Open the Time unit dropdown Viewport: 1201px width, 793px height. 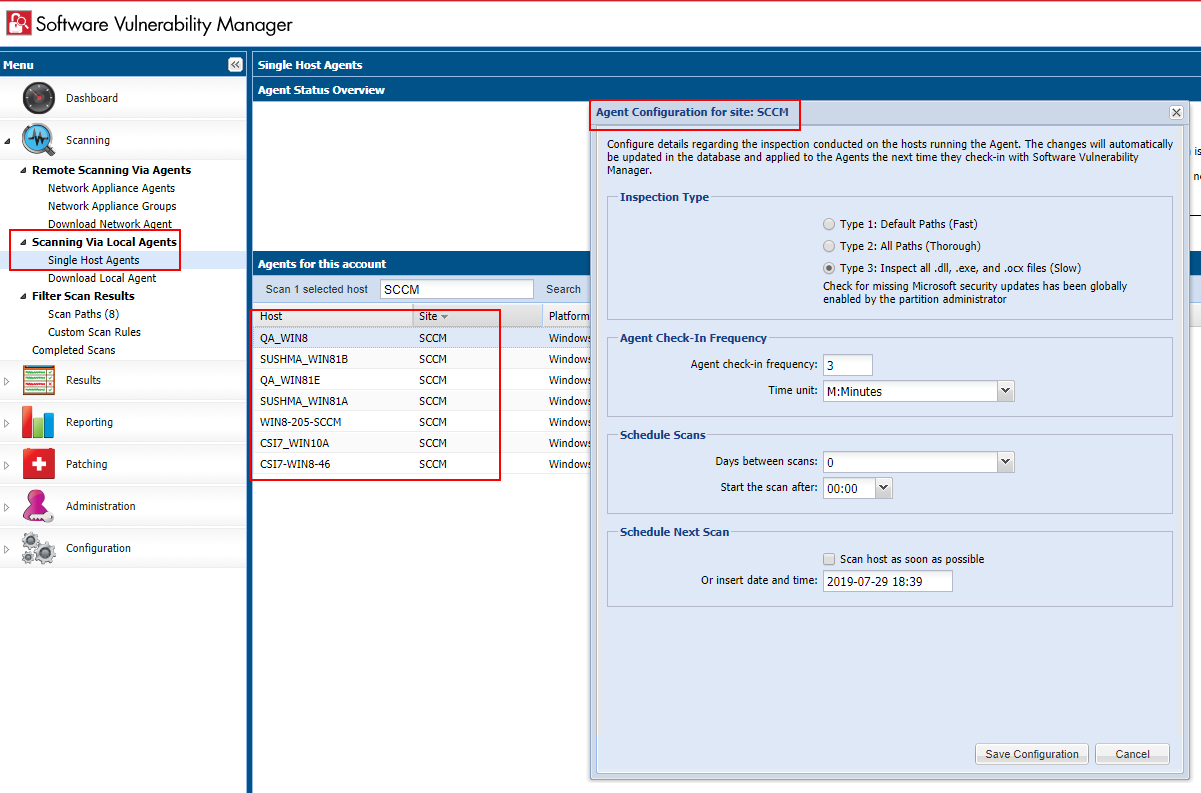click(1006, 391)
